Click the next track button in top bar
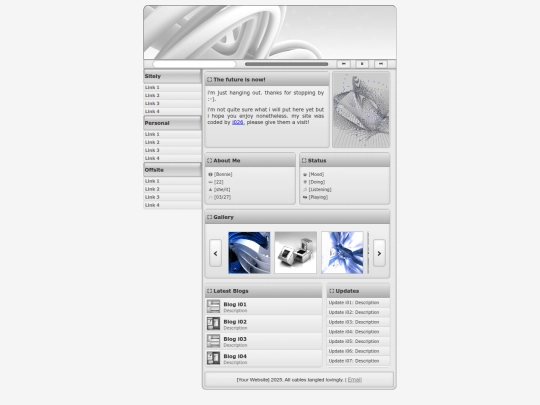Viewport: 540px width, 405px height. point(381,64)
